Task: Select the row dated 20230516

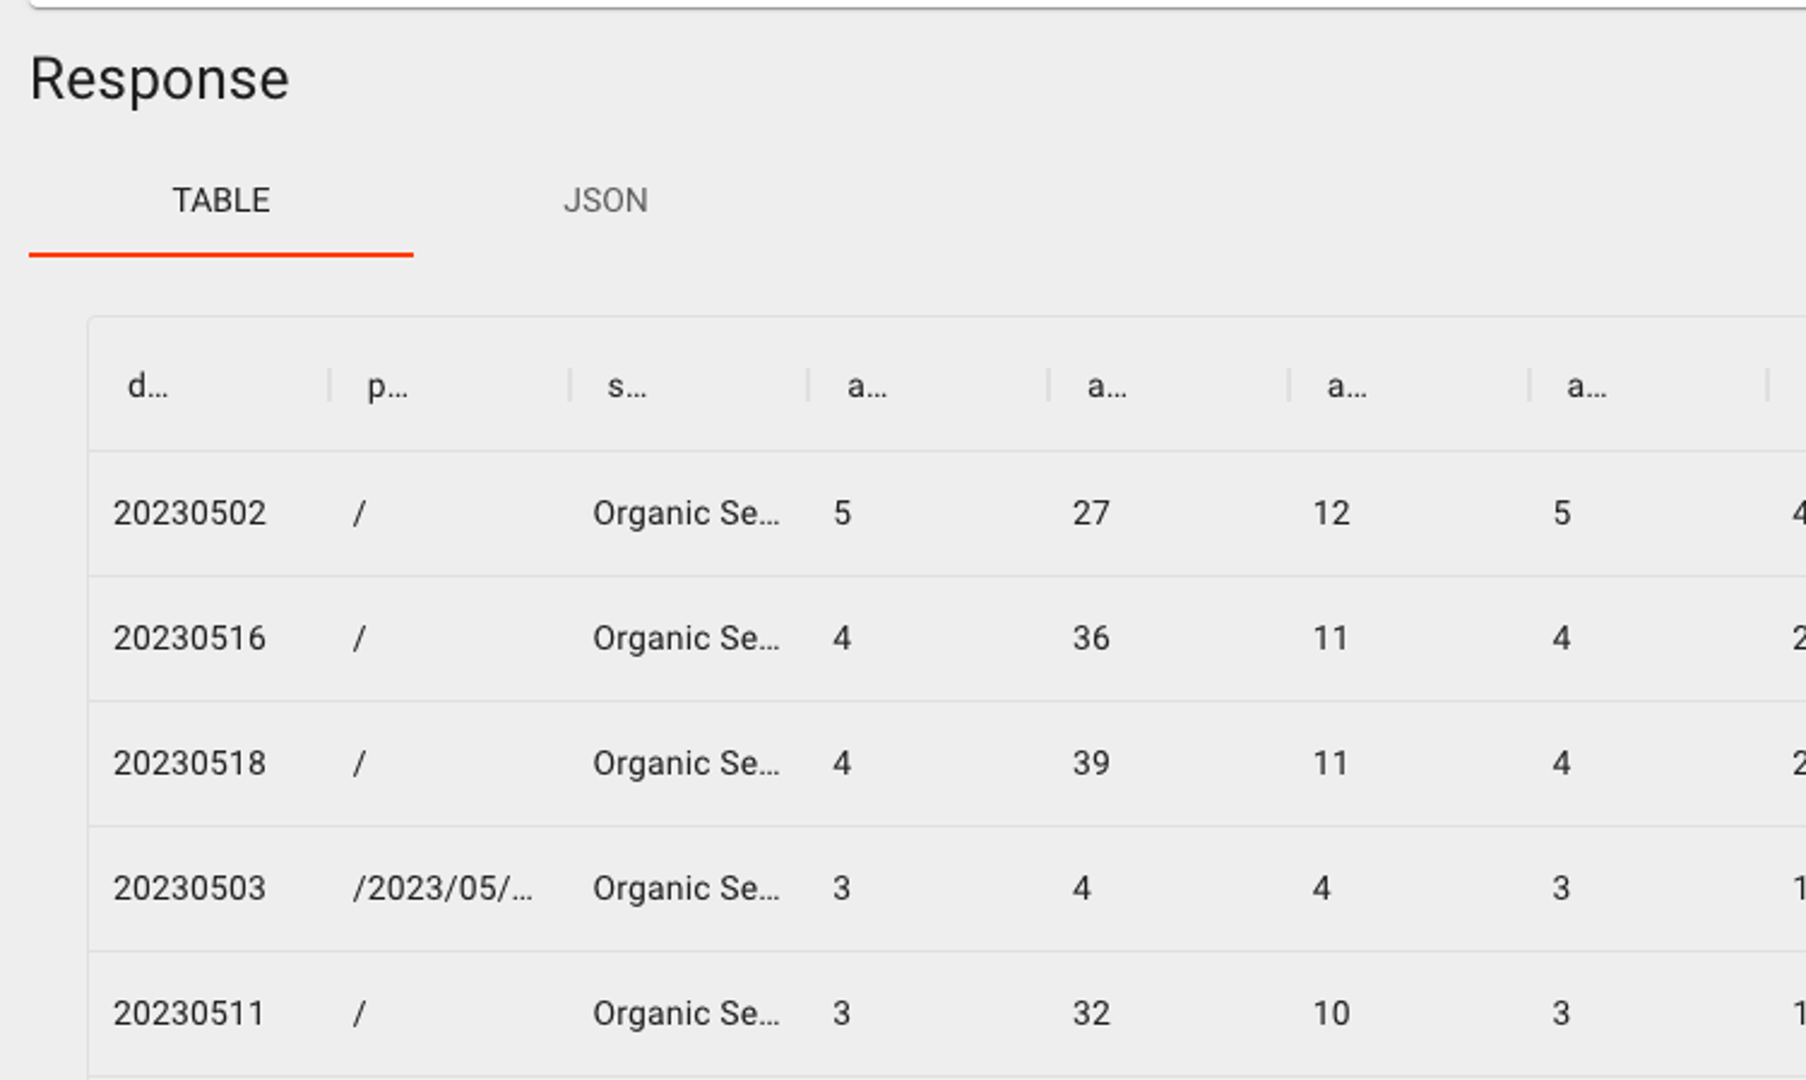Action: (x=191, y=637)
